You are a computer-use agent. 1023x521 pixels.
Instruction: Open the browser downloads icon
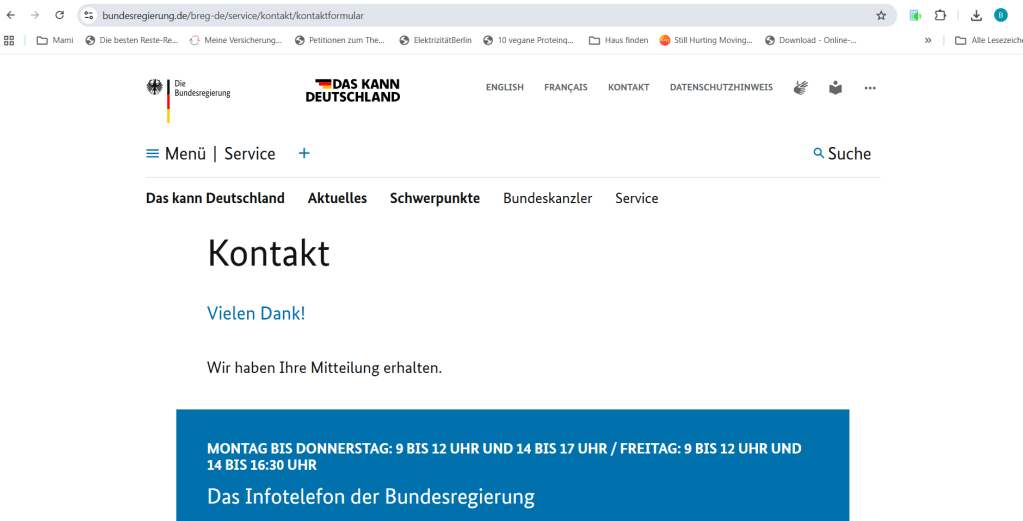[976, 15]
